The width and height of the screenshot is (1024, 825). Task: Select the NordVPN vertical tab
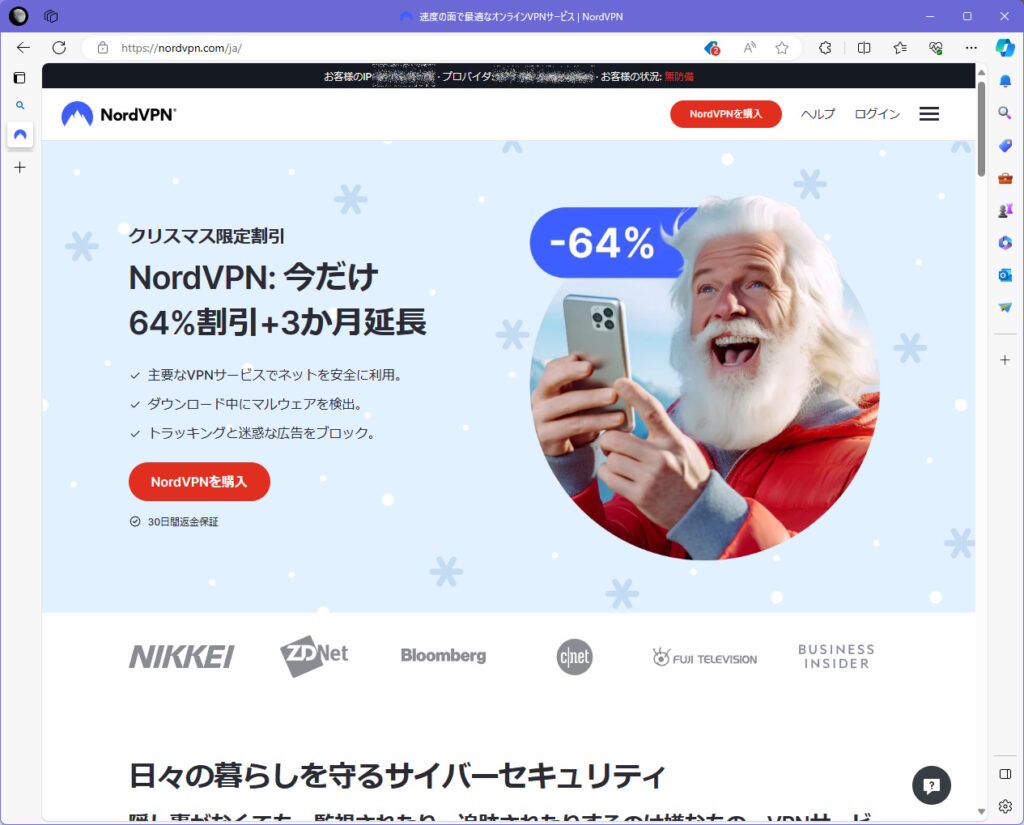coord(20,135)
